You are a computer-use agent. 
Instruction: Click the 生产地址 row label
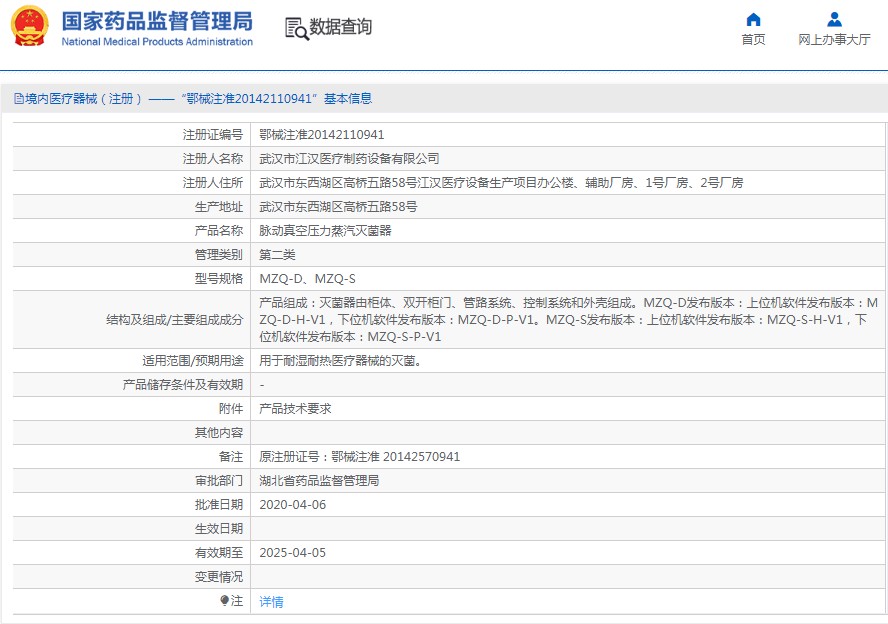click(219, 207)
